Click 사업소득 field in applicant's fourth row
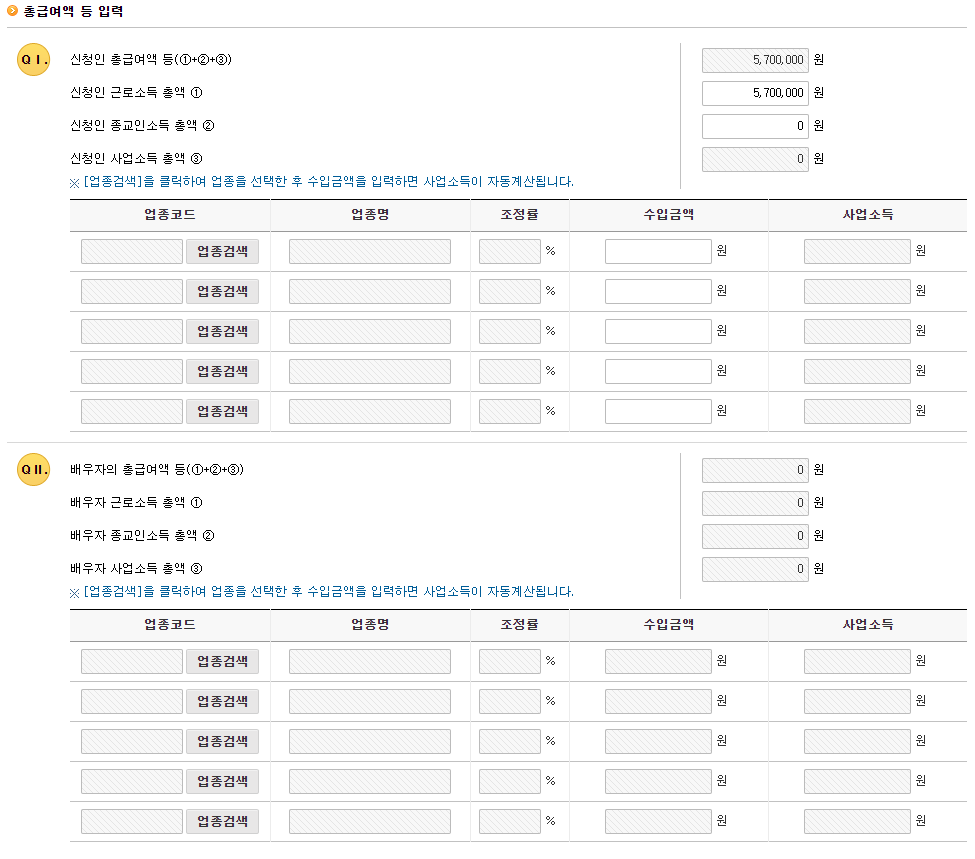The height and width of the screenshot is (859, 975). coord(857,371)
